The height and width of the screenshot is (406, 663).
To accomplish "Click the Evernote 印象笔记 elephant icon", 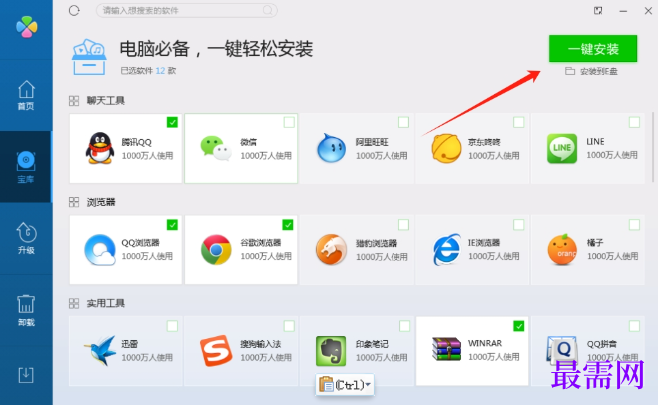I will point(331,351).
